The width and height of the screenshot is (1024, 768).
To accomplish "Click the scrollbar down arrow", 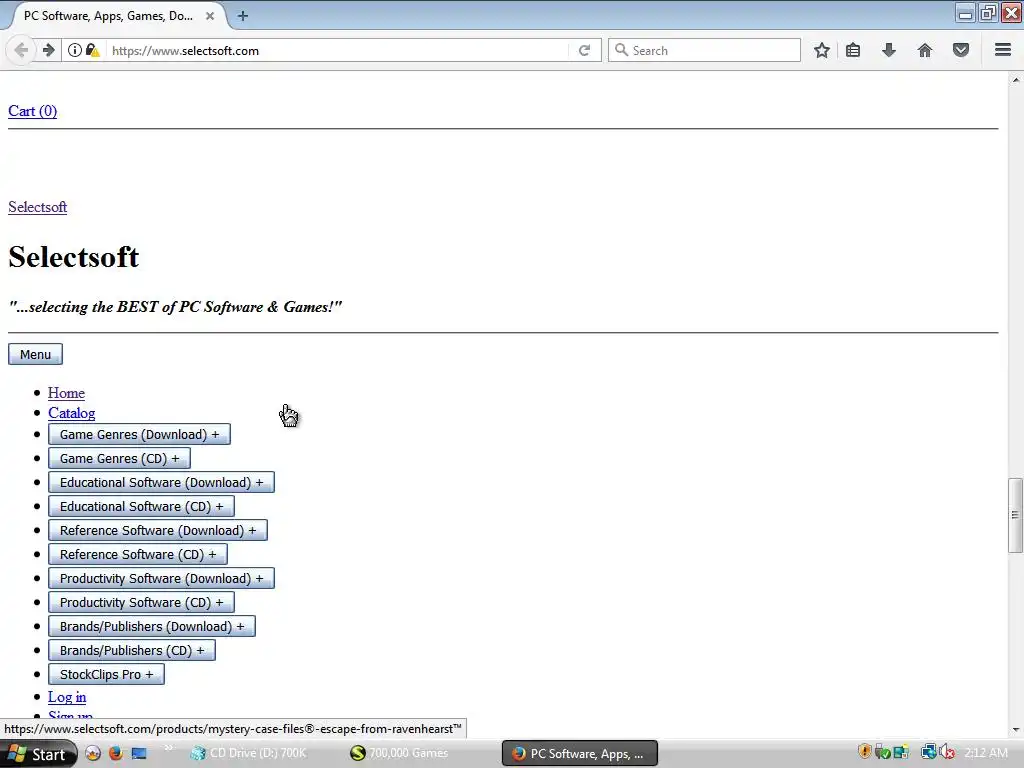I will pos(1016,730).
